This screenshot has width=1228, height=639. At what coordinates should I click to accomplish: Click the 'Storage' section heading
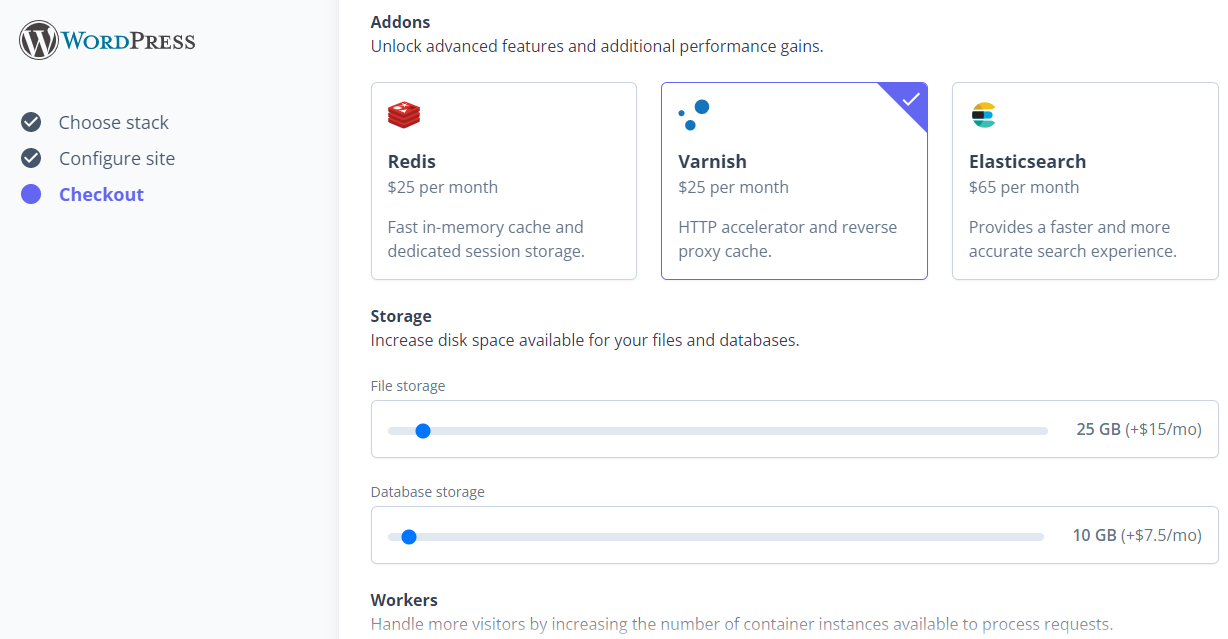click(401, 316)
